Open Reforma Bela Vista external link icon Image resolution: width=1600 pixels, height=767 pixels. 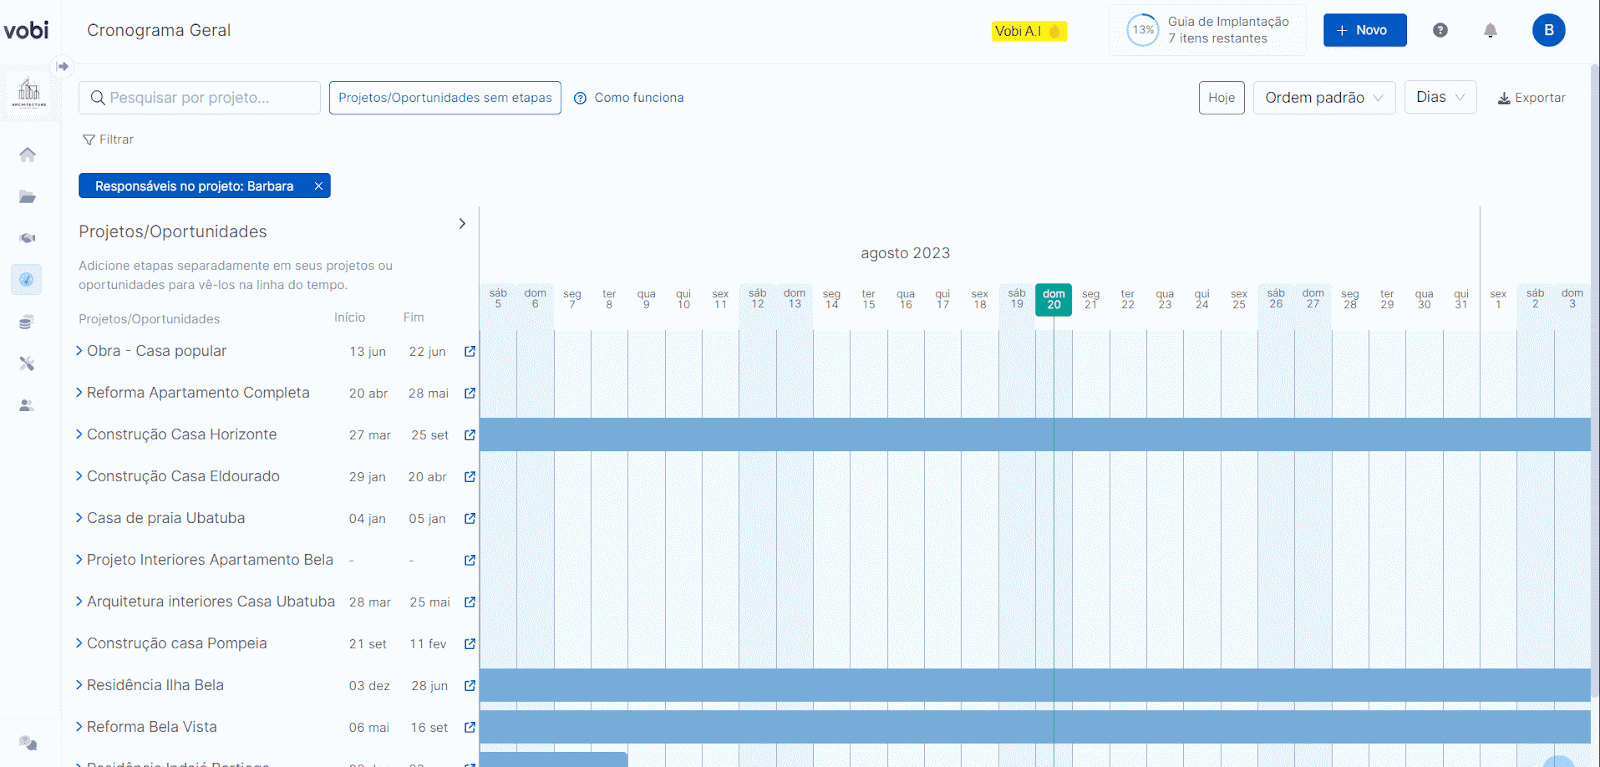coord(470,727)
